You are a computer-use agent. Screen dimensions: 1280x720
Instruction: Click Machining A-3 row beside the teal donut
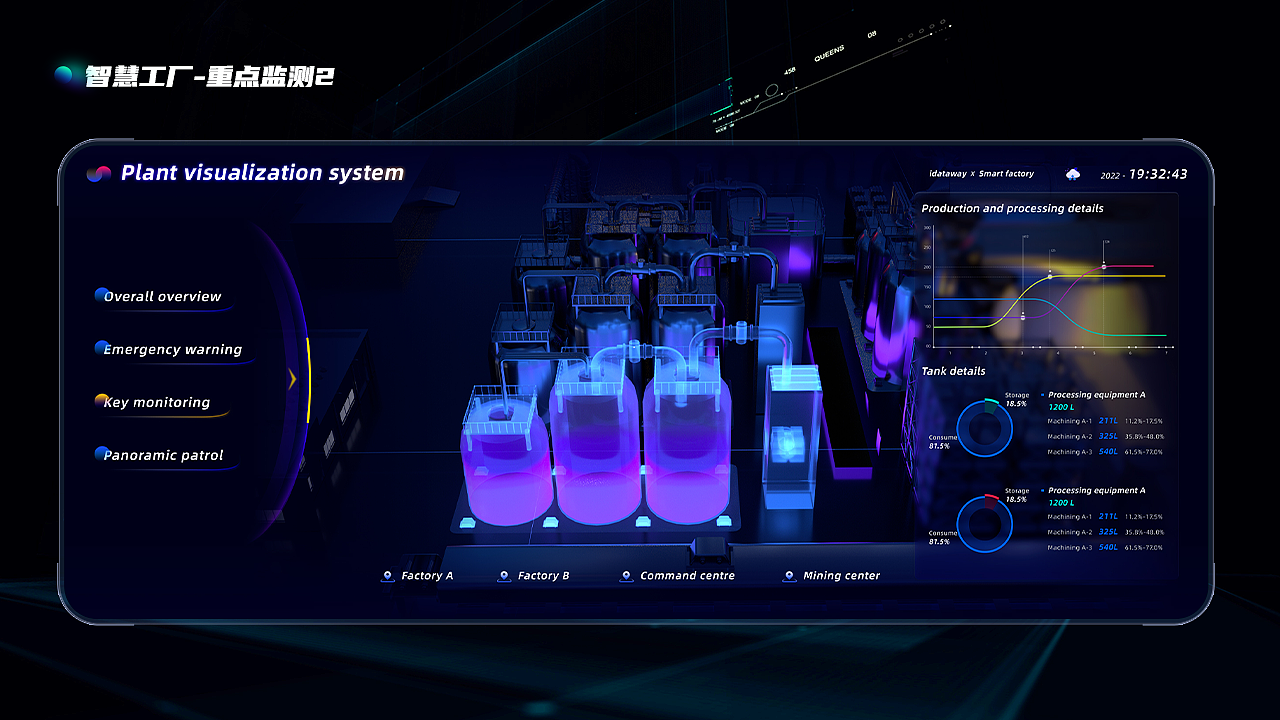(x=1105, y=452)
